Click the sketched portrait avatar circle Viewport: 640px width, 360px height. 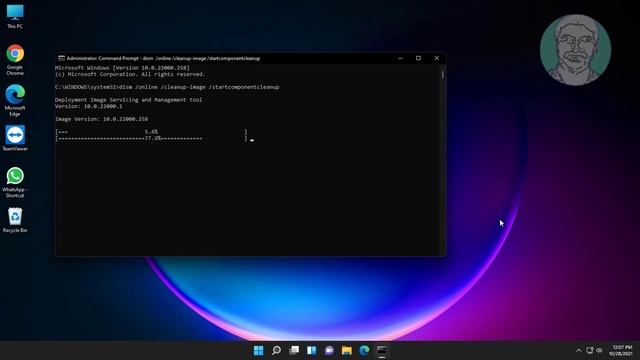[575, 50]
